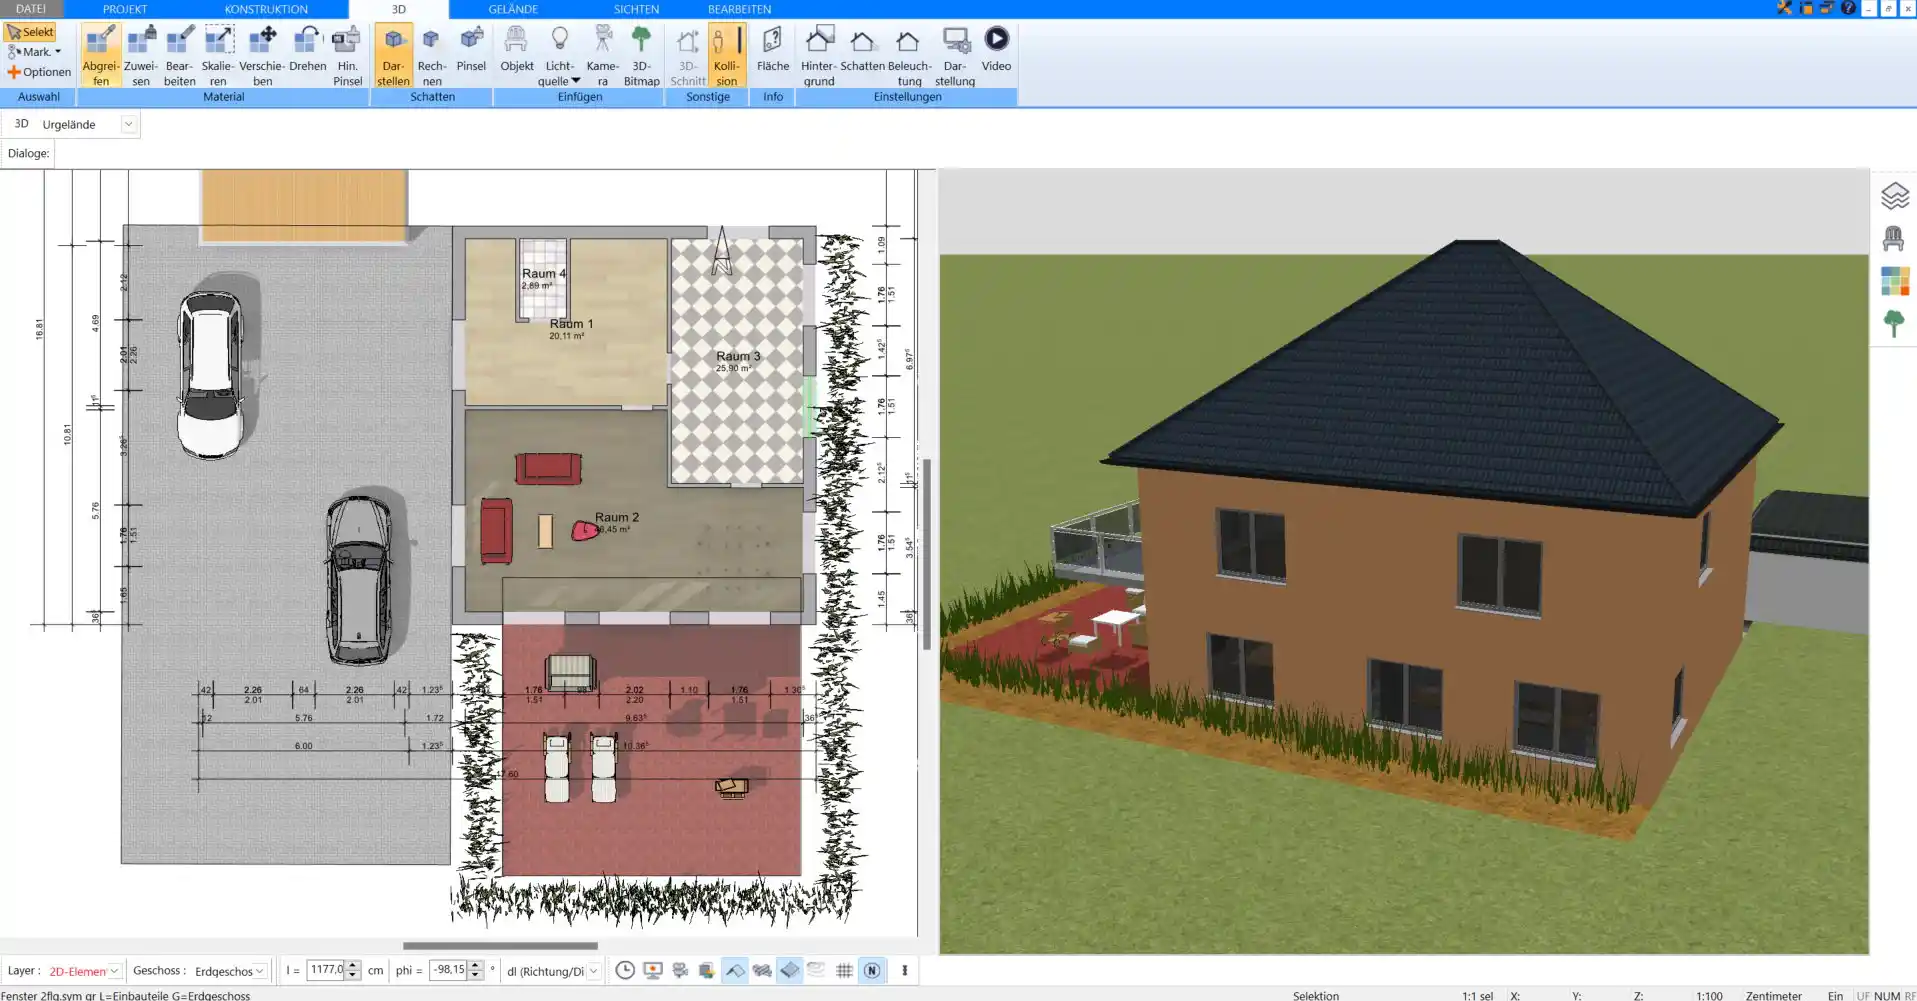
Task: Choose the Skalieren texture tool
Action: (218, 56)
